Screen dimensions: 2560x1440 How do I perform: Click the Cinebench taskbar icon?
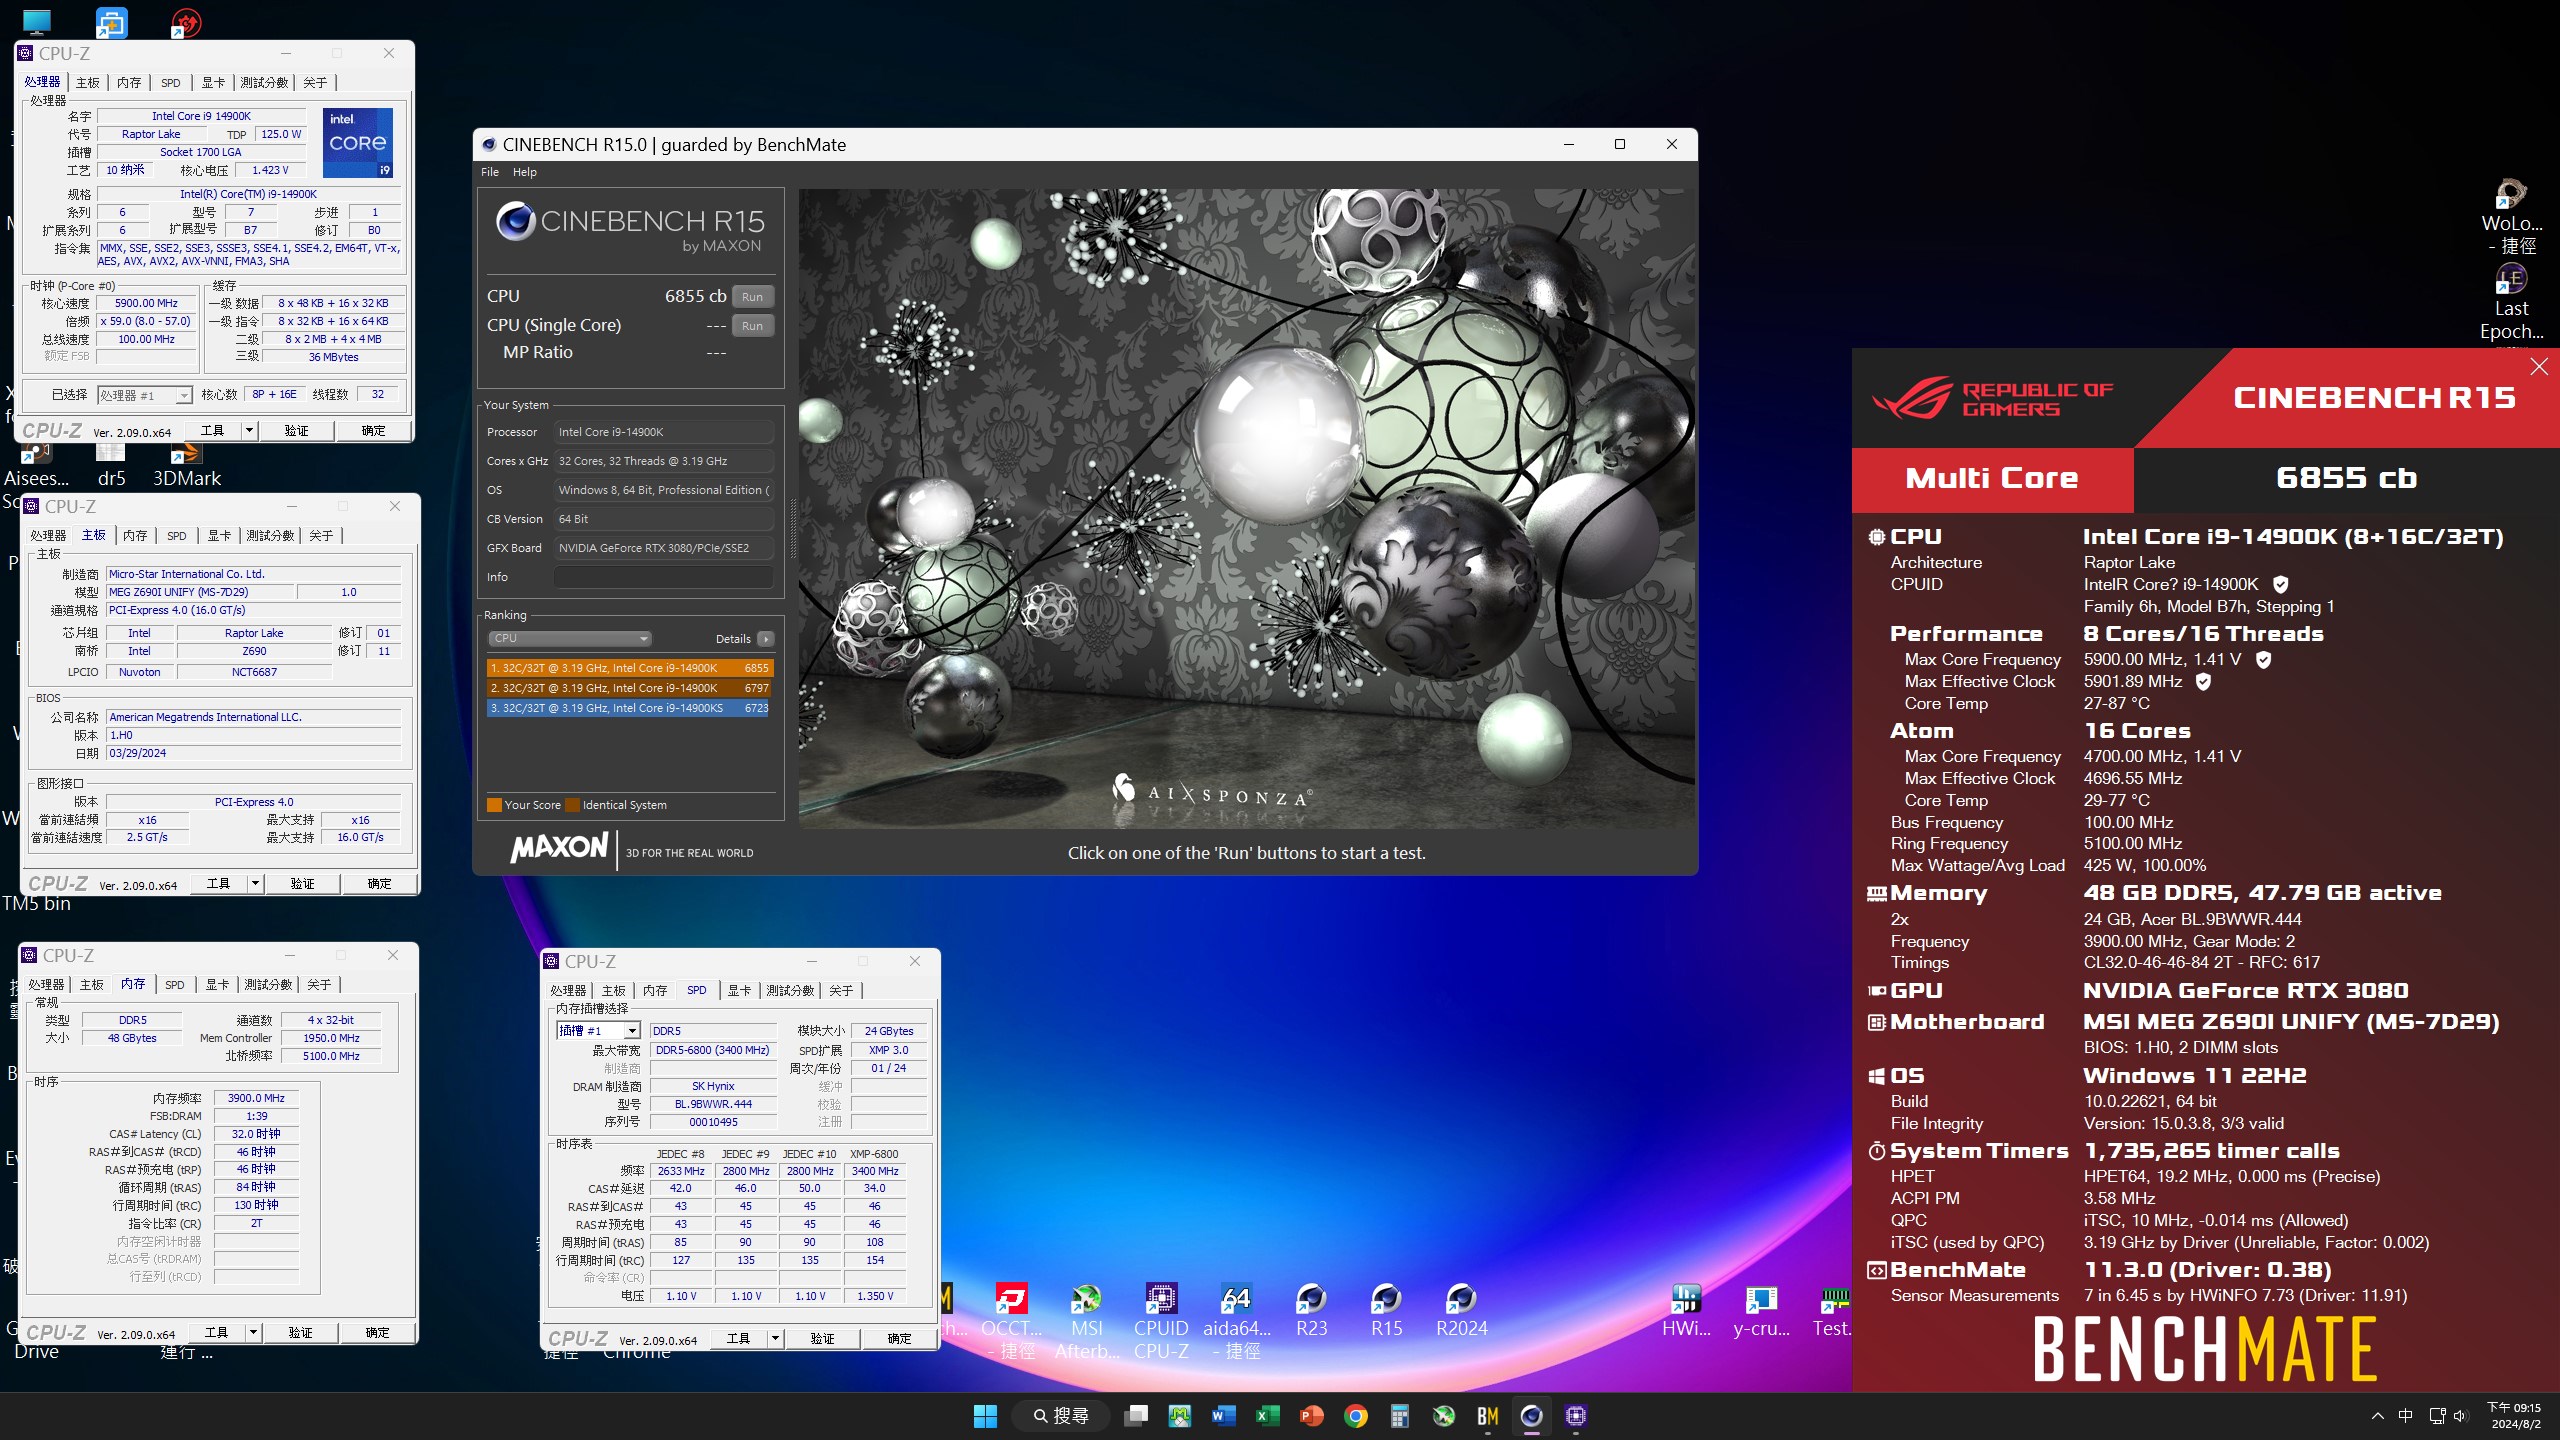click(x=1531, y=1415)
